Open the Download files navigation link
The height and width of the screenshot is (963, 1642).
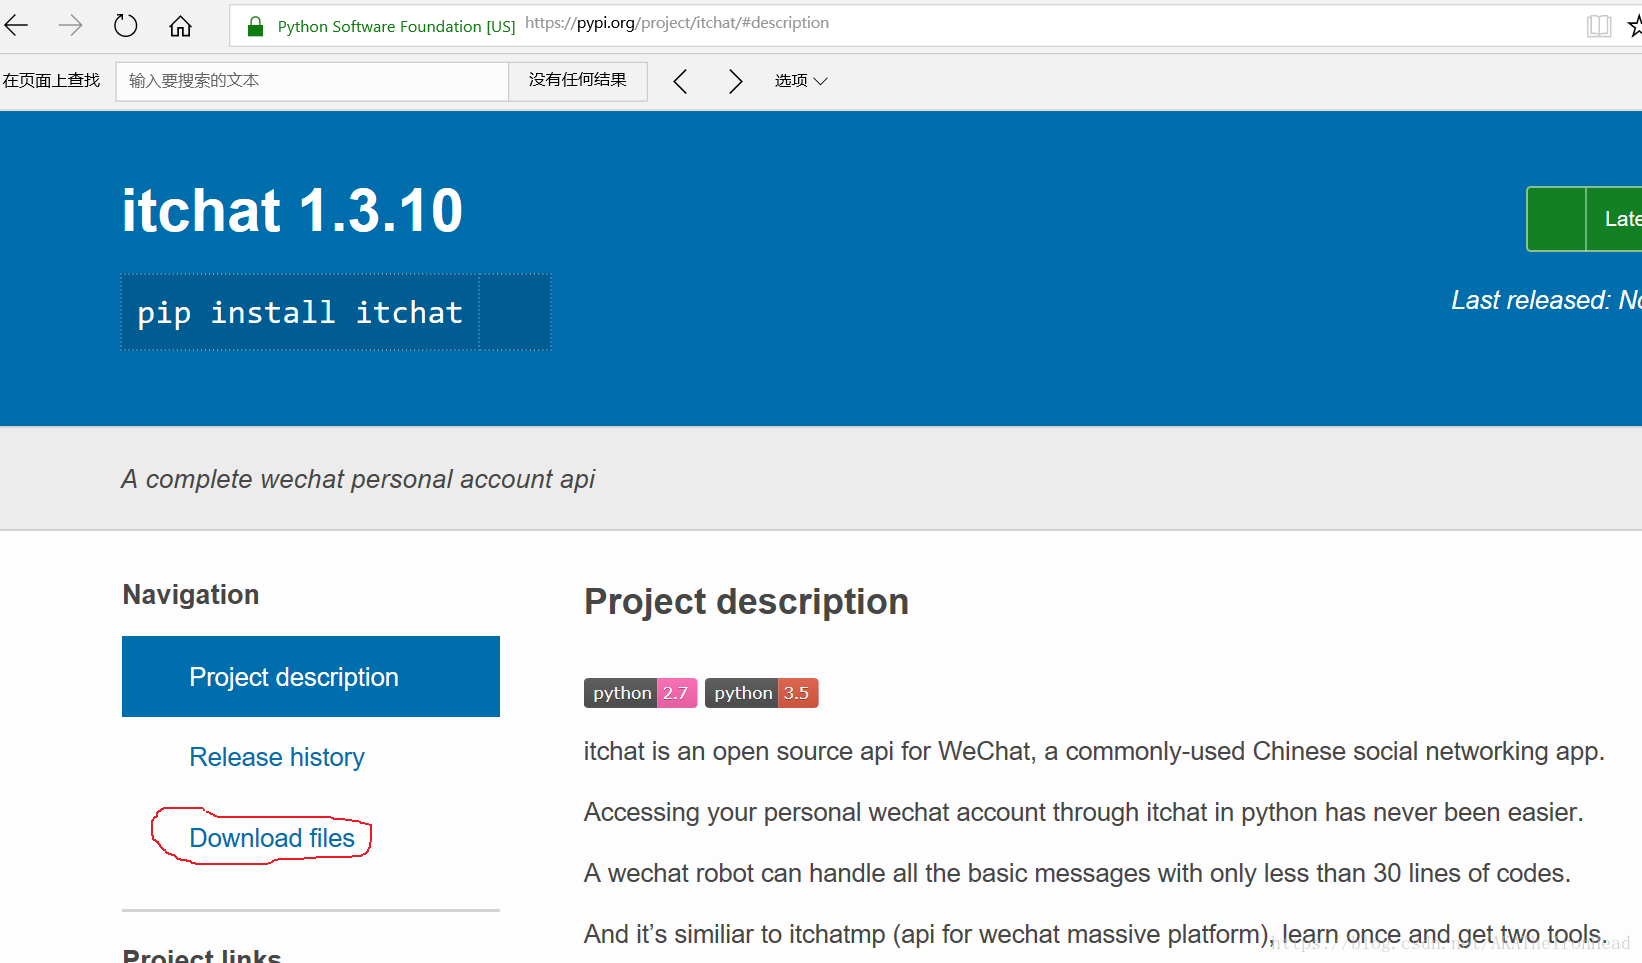tap(272, 838)
